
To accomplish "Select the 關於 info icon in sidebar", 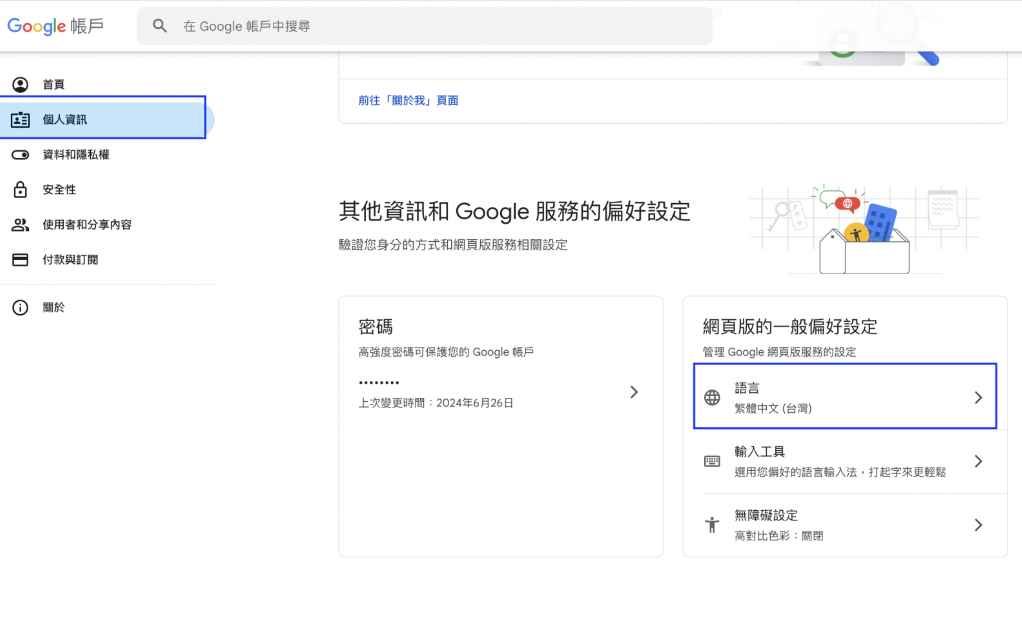I will (22, 307).
